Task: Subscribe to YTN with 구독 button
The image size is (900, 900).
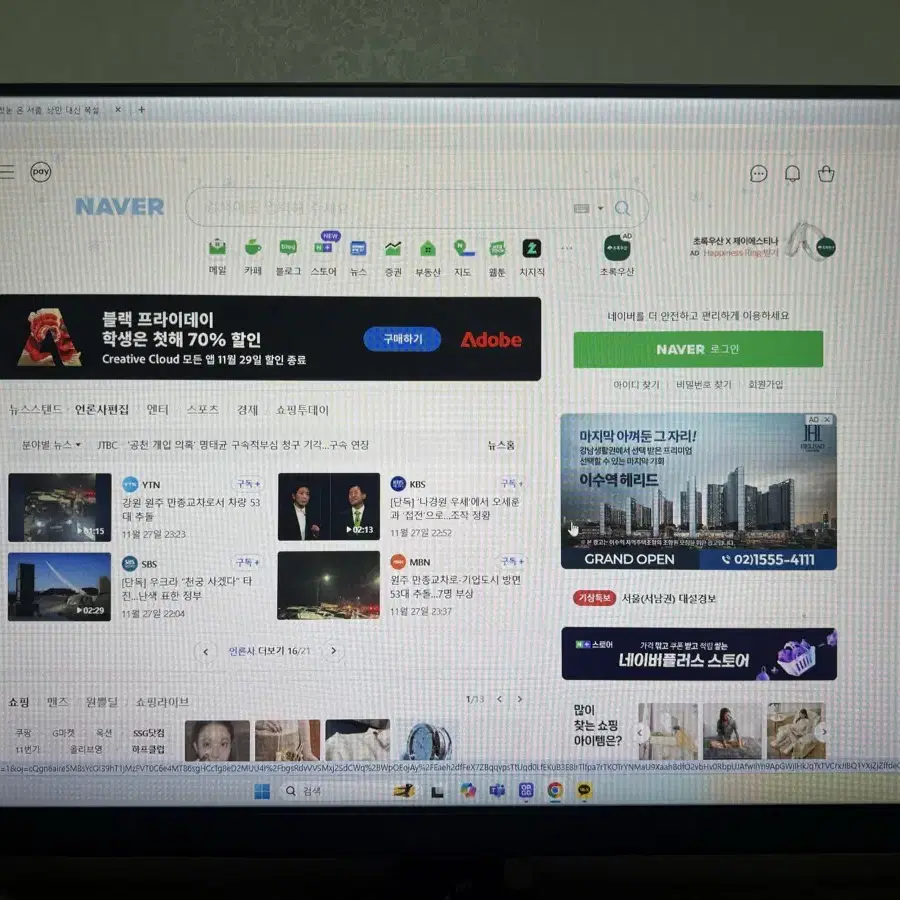Action: click(248, 484)
